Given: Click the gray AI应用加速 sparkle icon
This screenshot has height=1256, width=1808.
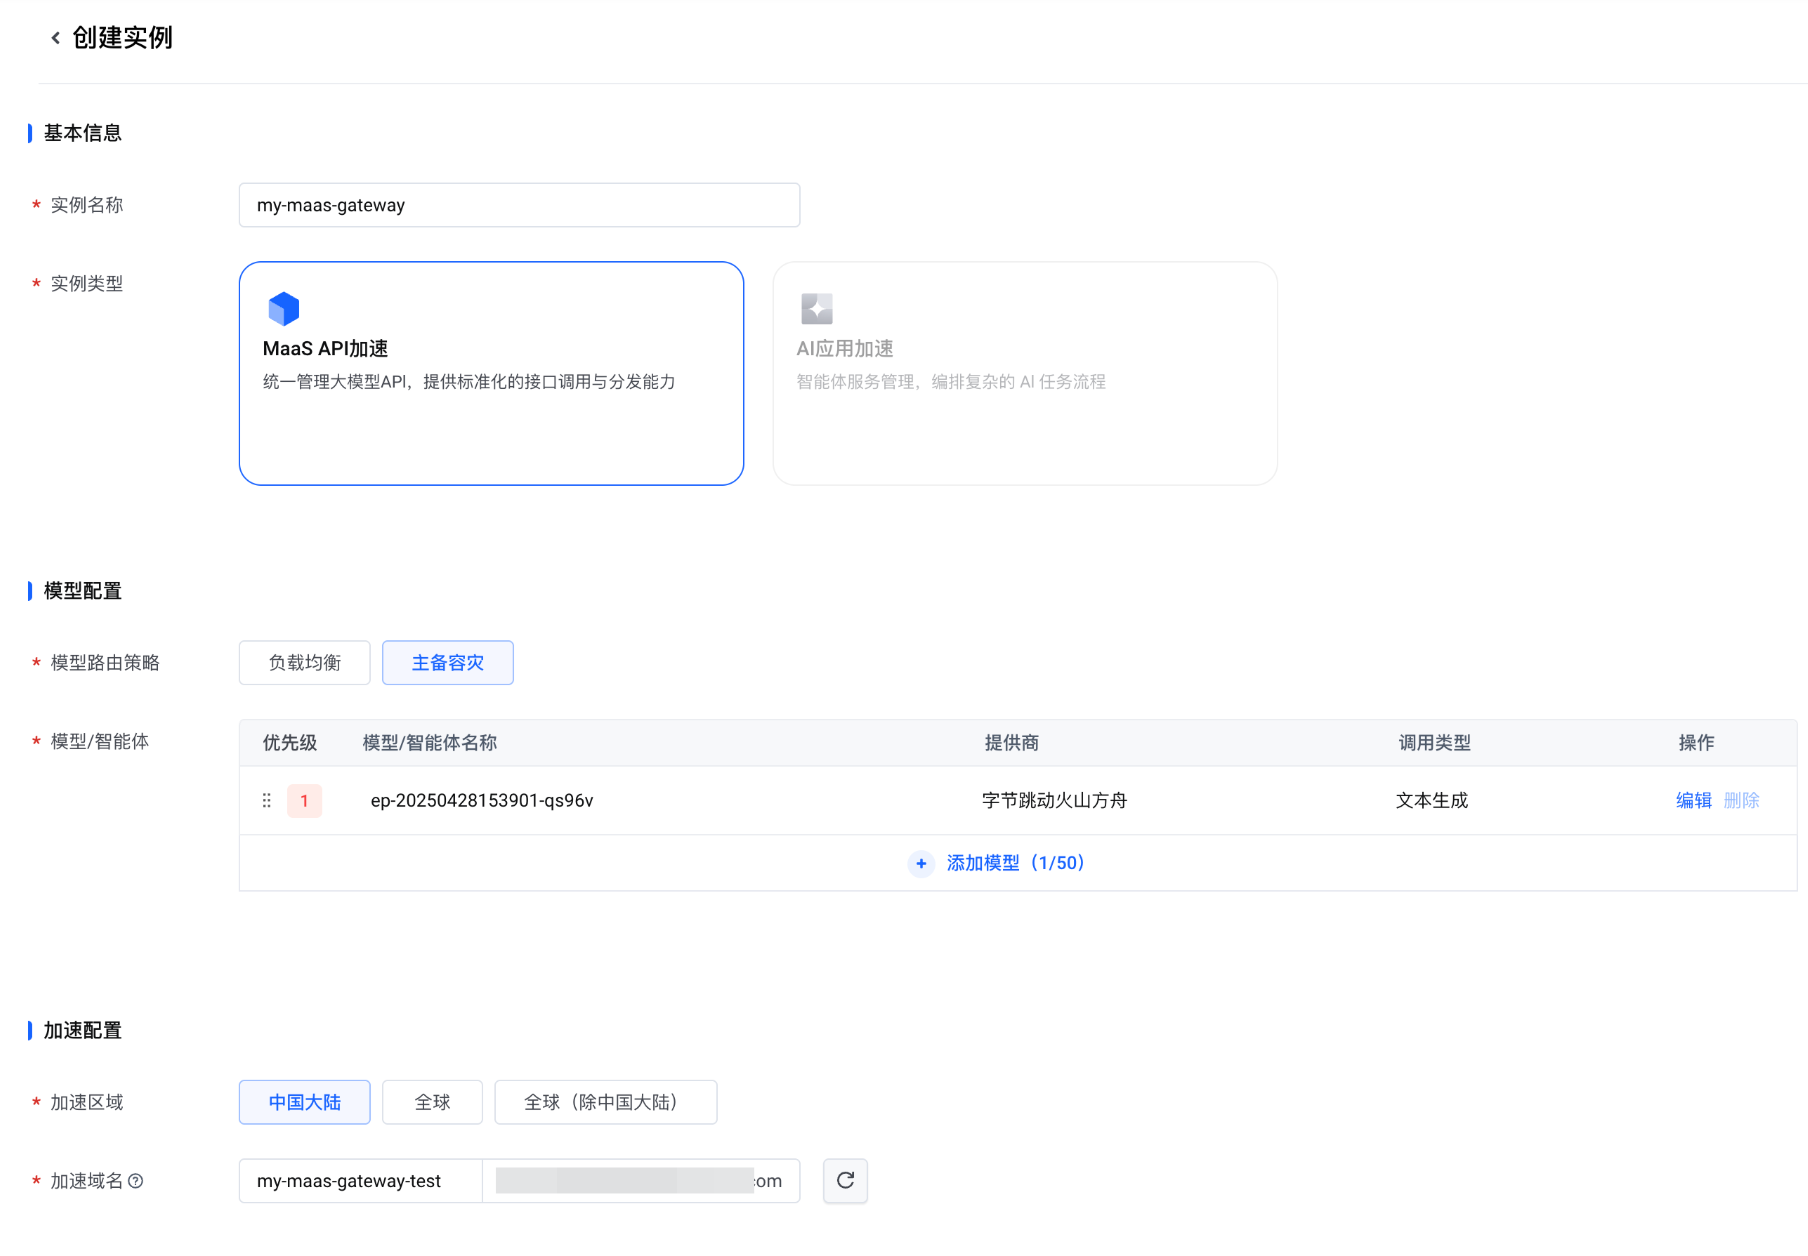Looking at the screenshot, I should point(817,309).
